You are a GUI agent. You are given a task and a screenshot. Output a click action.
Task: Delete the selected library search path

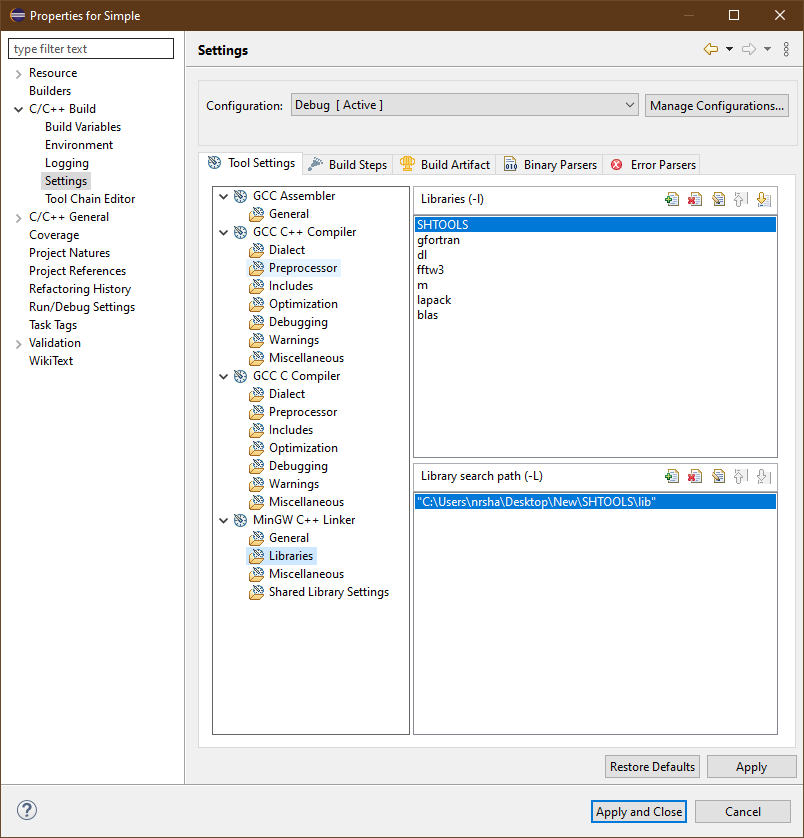695,476
